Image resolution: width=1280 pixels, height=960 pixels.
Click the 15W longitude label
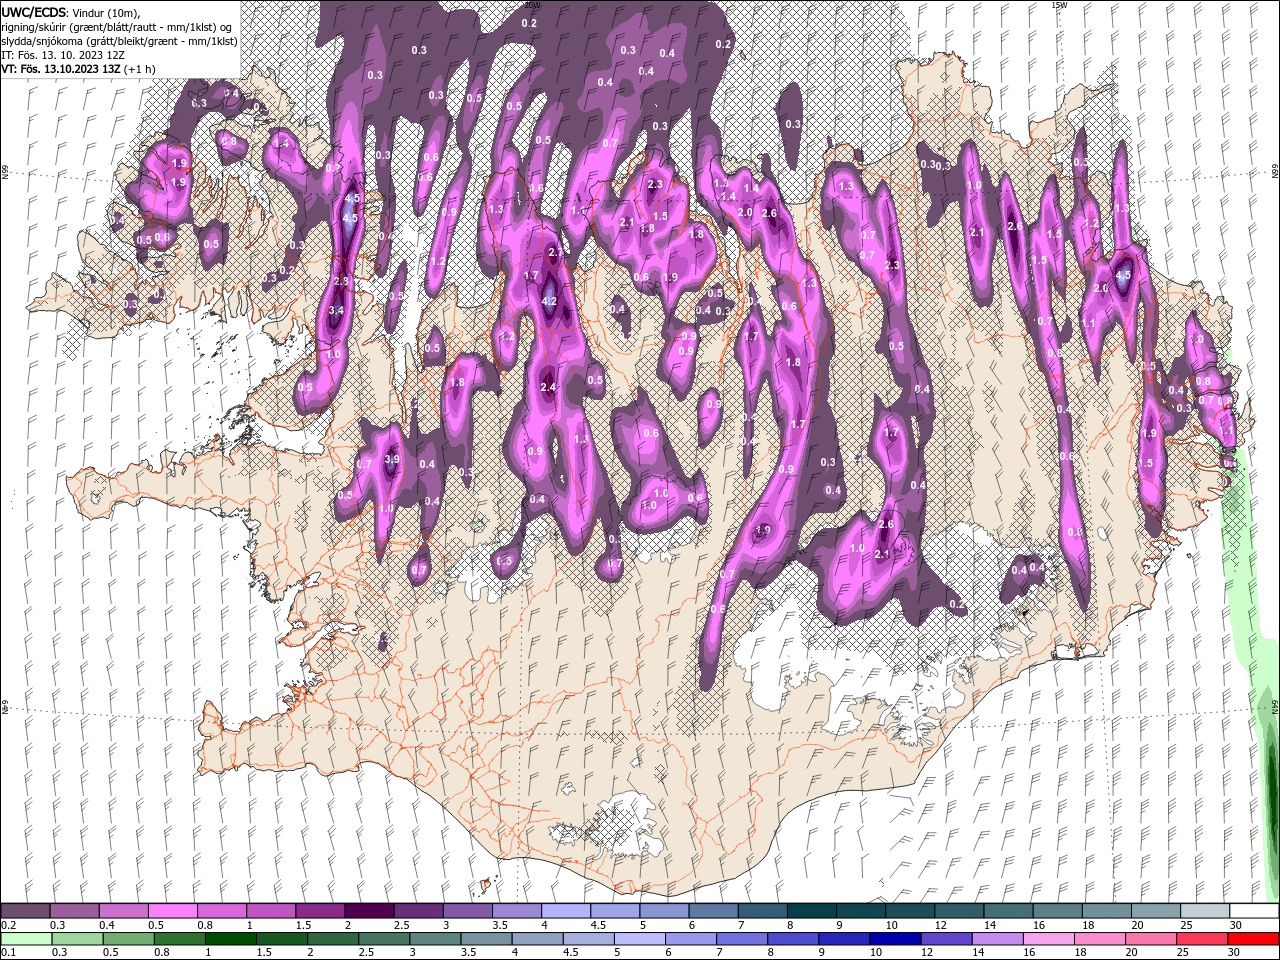tap(1059, 5)
